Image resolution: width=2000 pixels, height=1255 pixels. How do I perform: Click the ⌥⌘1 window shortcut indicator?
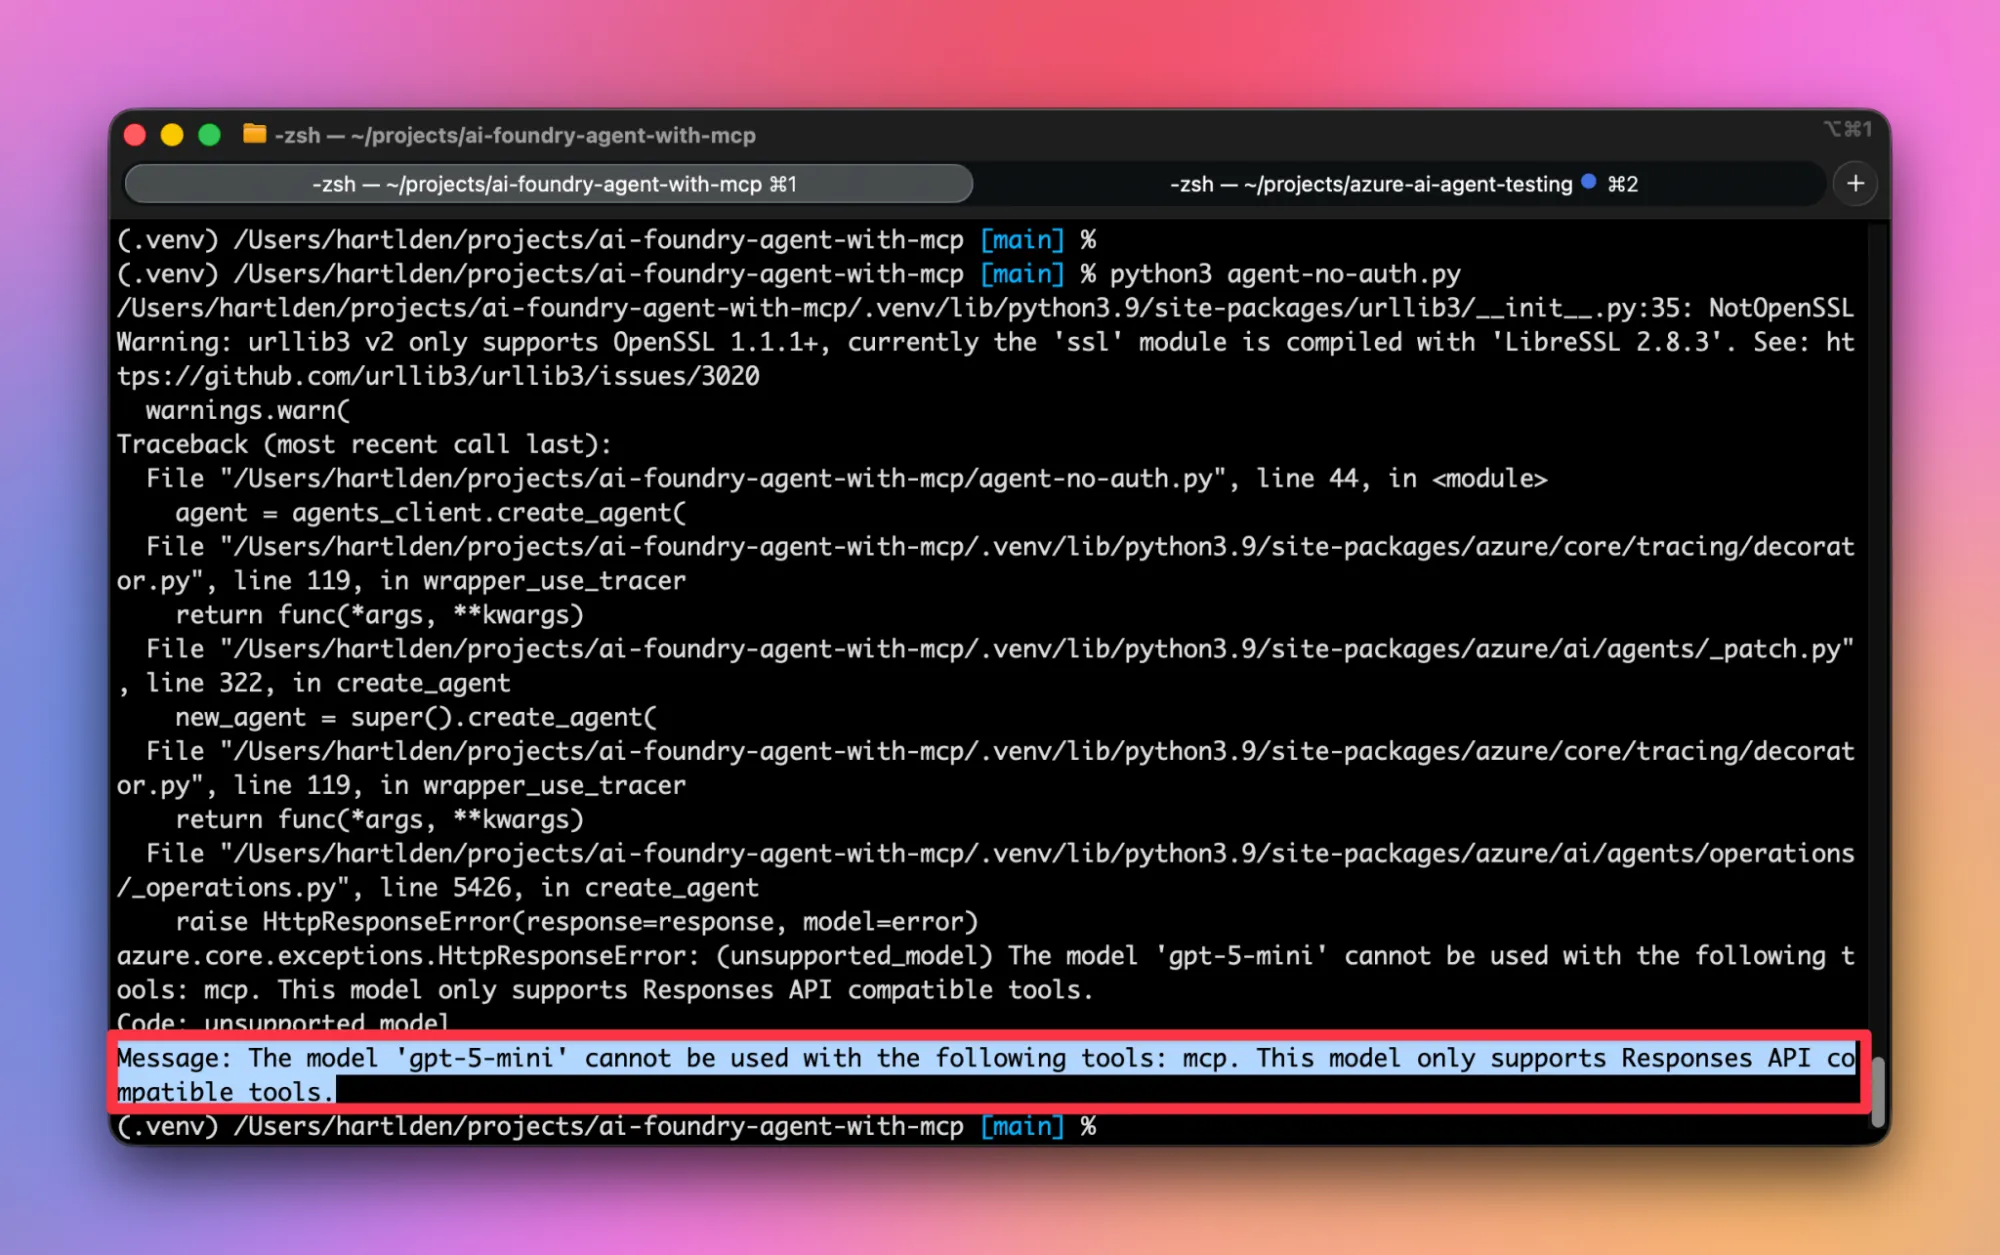pyautogui.click(x=1846, y=129)
